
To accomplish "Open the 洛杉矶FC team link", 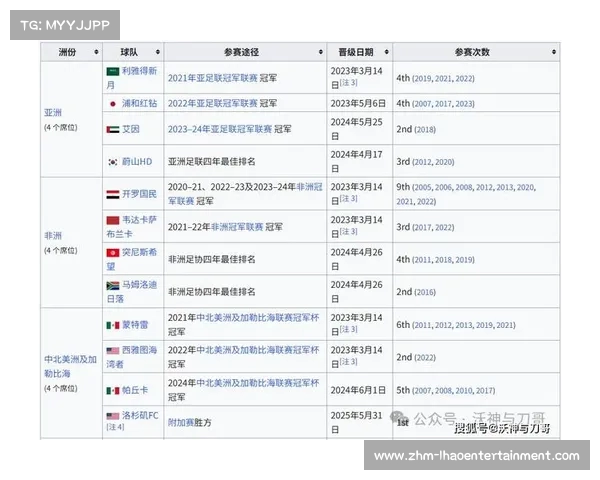I will [140, 416].
